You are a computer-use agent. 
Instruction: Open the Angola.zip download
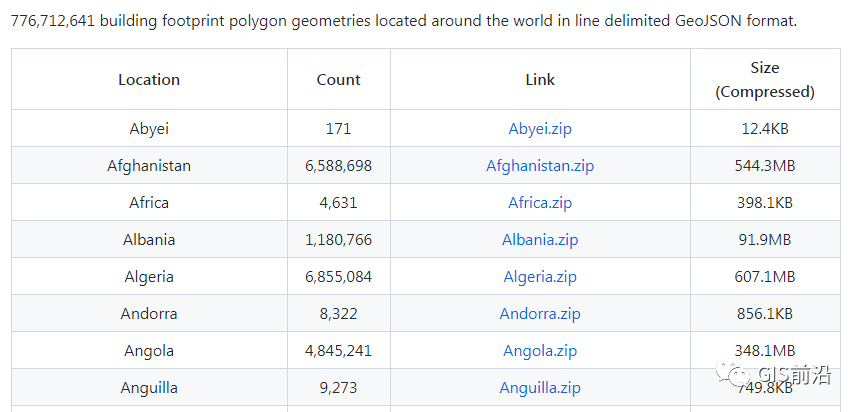pyautogui.click(x=540, y=351)
